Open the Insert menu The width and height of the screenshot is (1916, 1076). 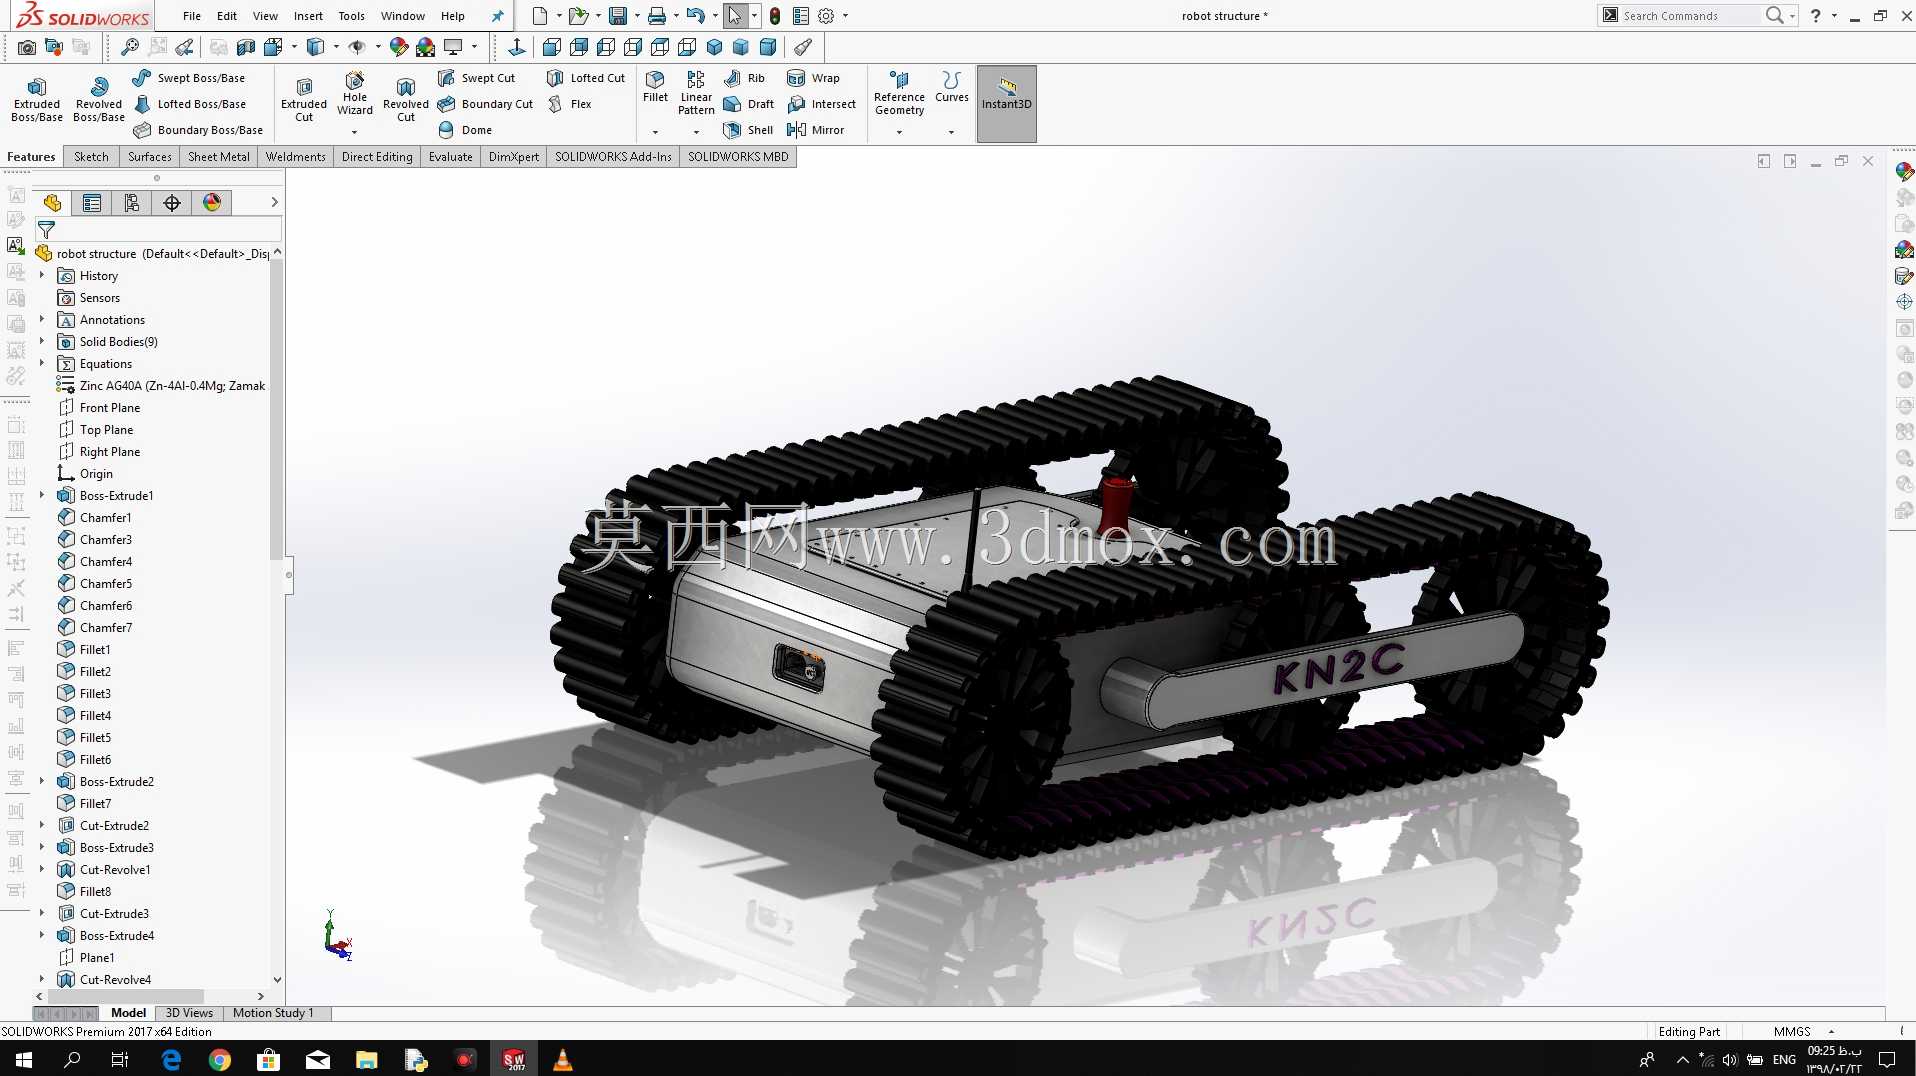(x=308, y=16)
